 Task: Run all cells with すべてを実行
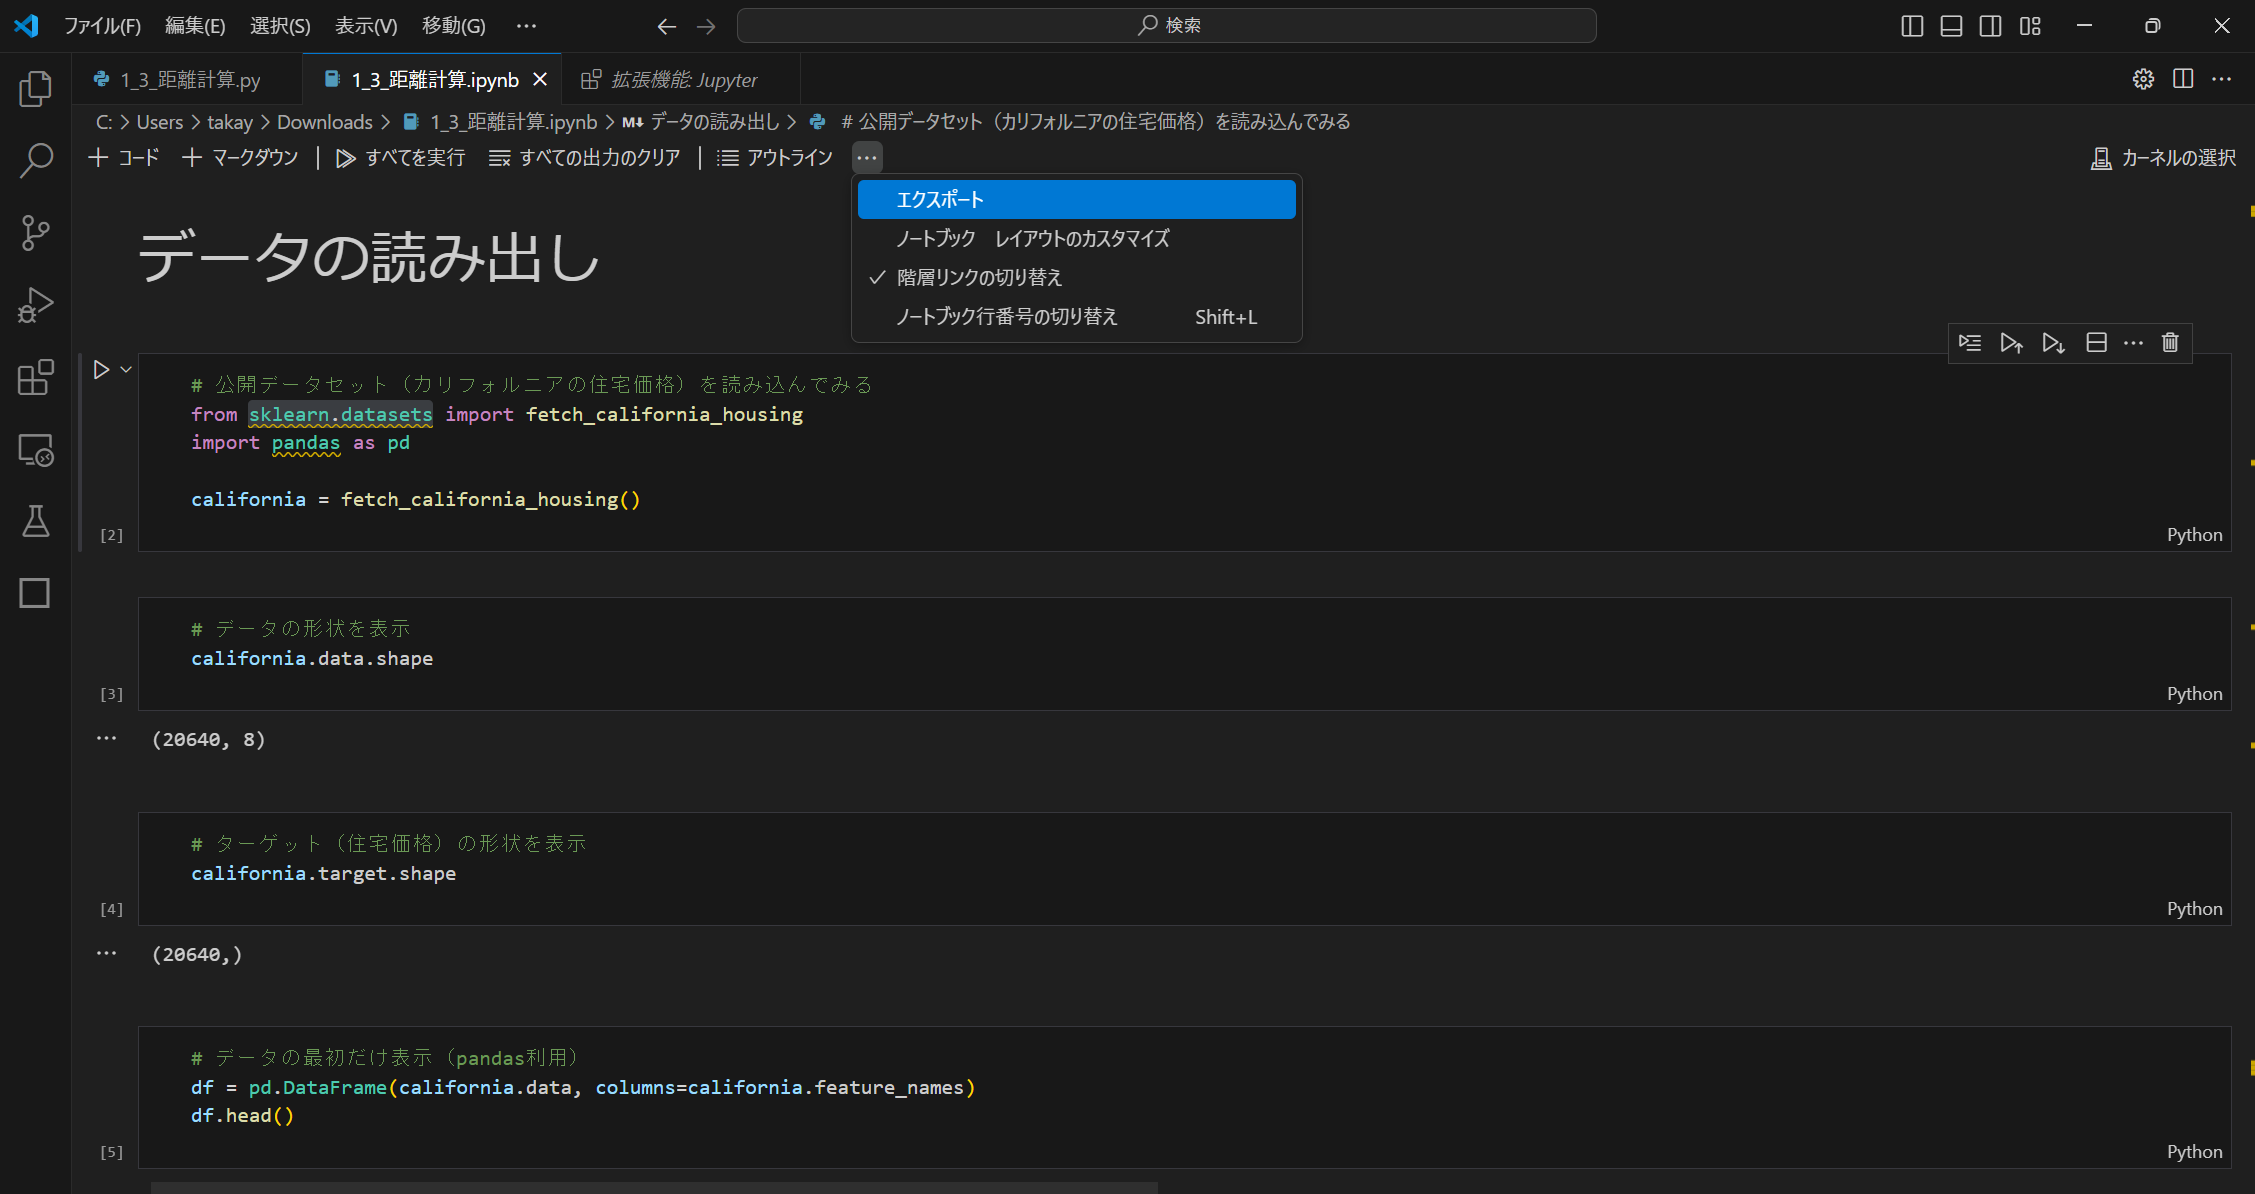pos(400,157)
